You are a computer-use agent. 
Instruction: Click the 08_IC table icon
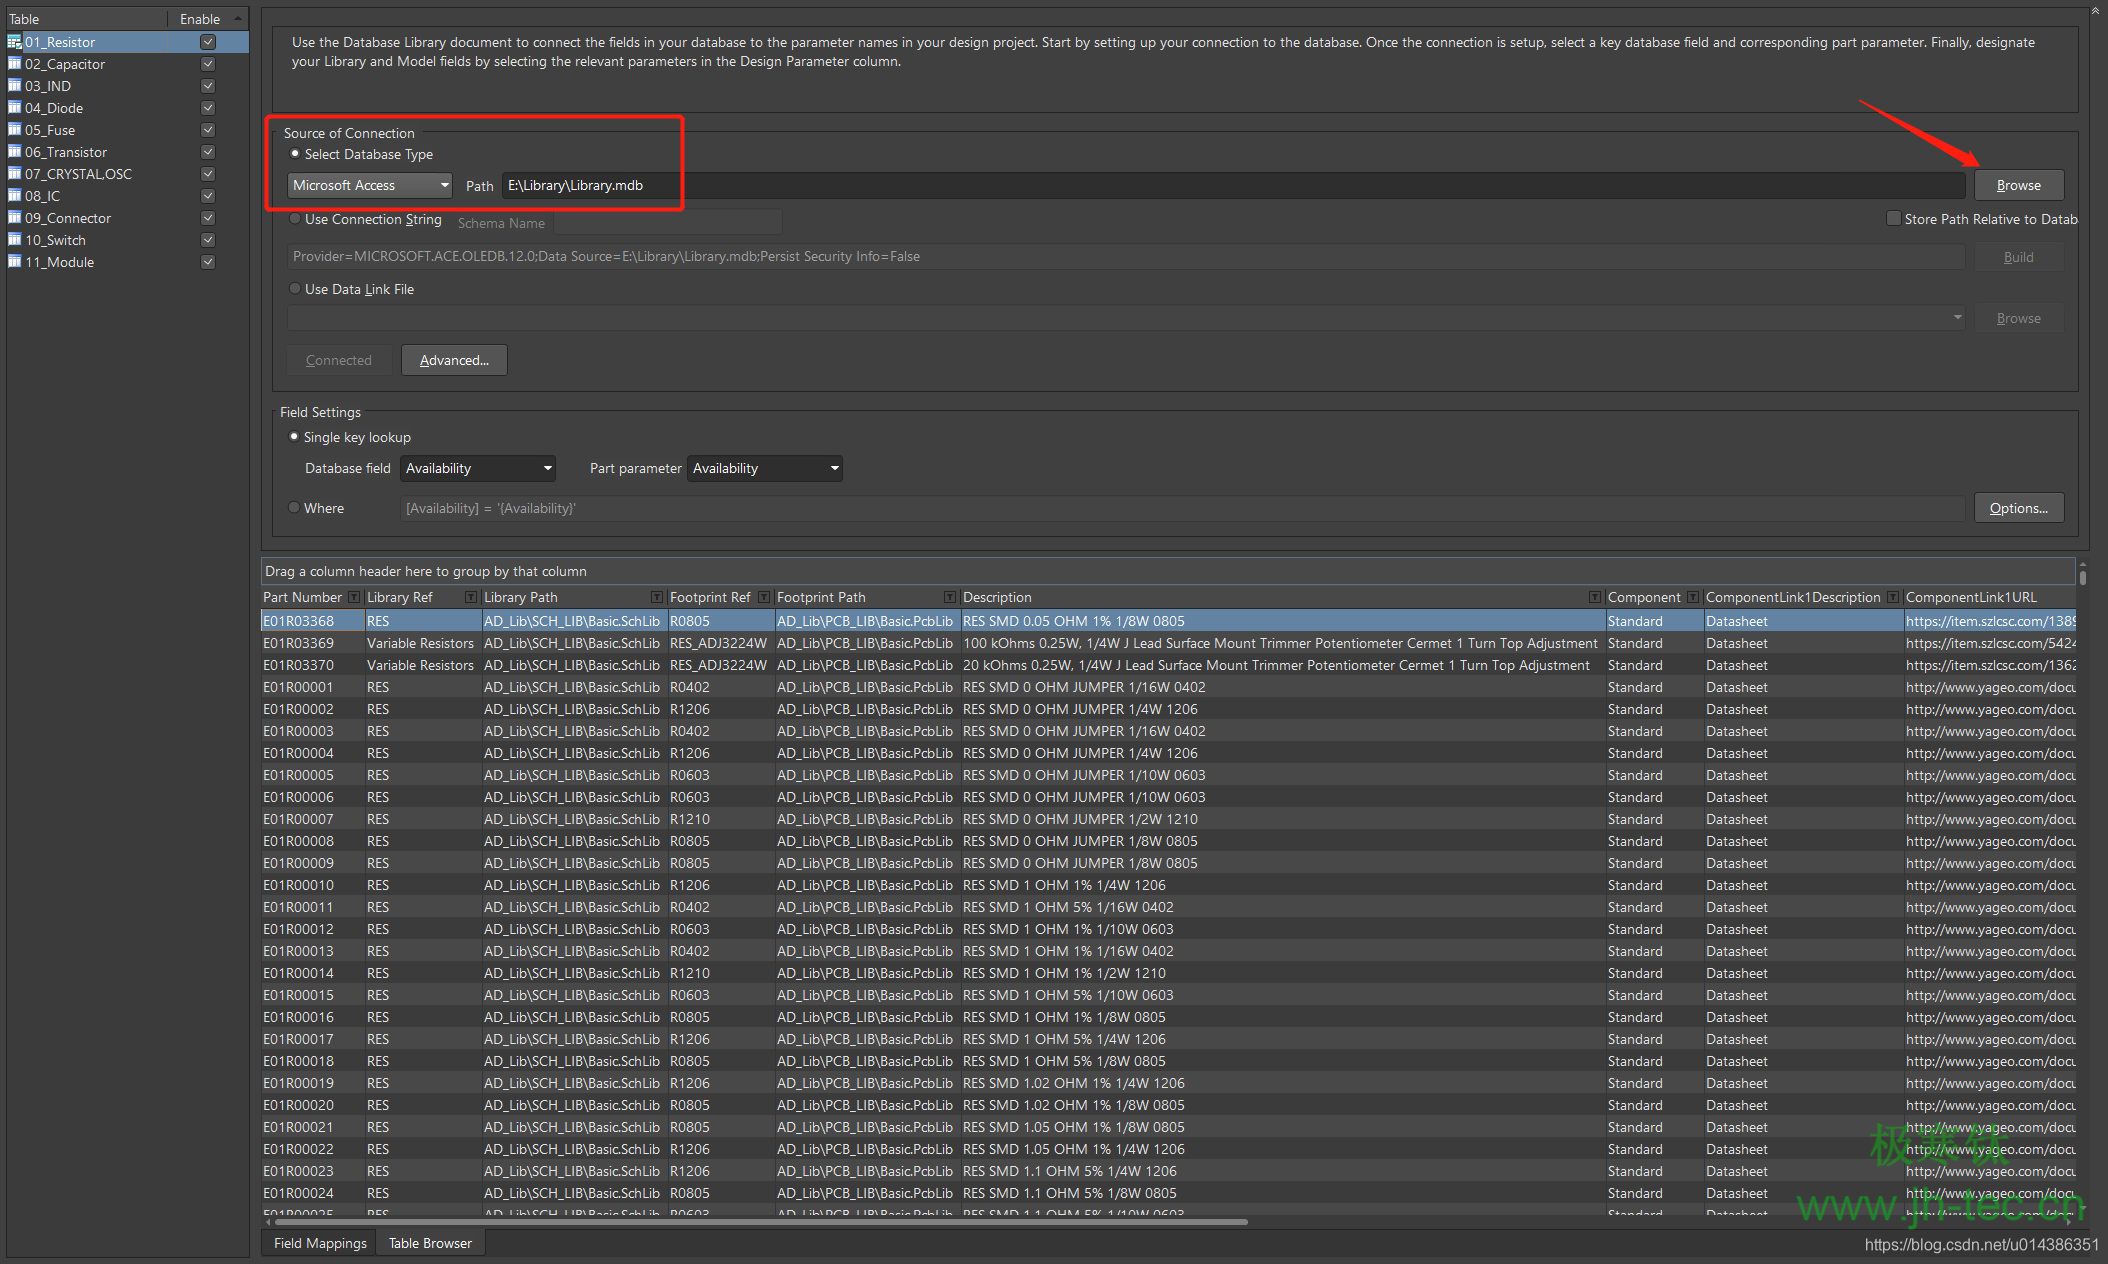[14, 196]
